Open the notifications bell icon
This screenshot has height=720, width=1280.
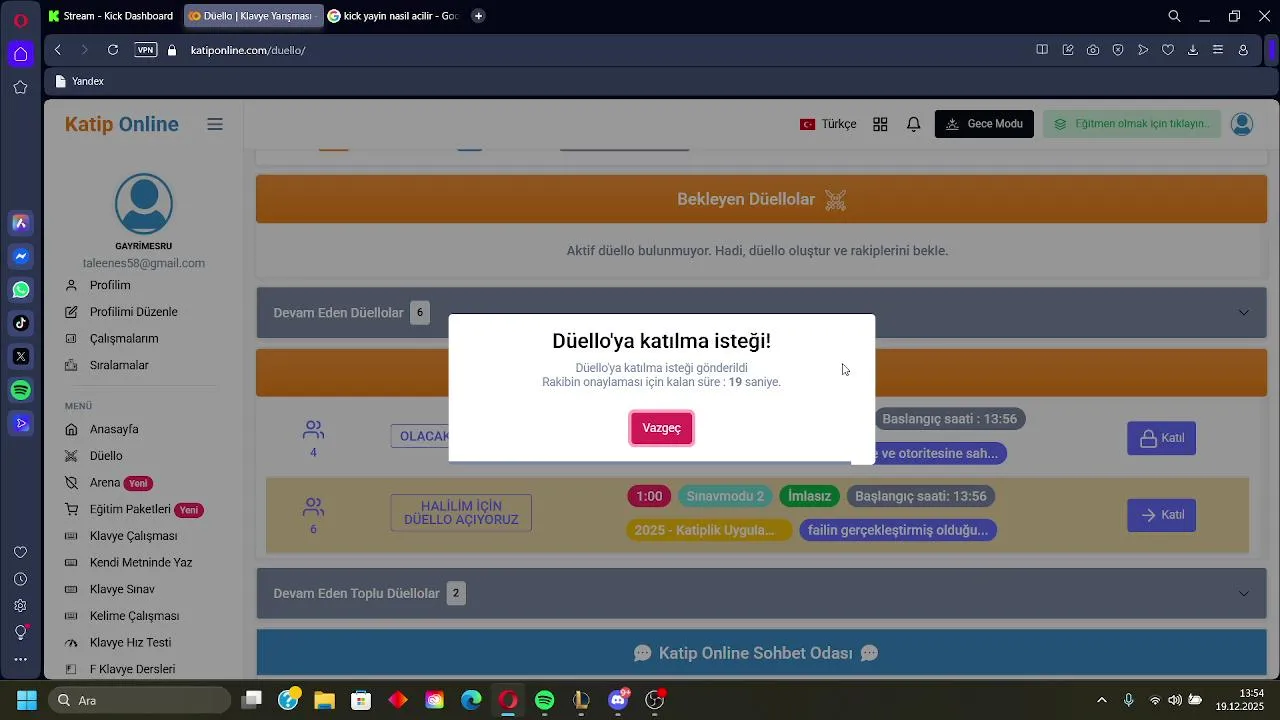(x=913, y=124)
